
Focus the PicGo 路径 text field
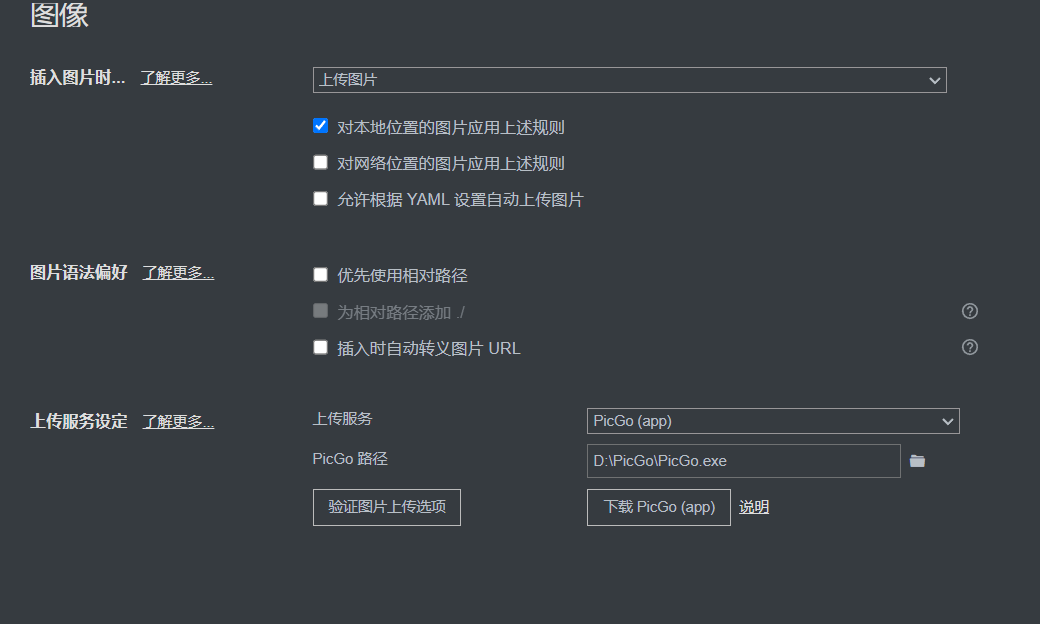pyautogui.click(x=743, y=461)
